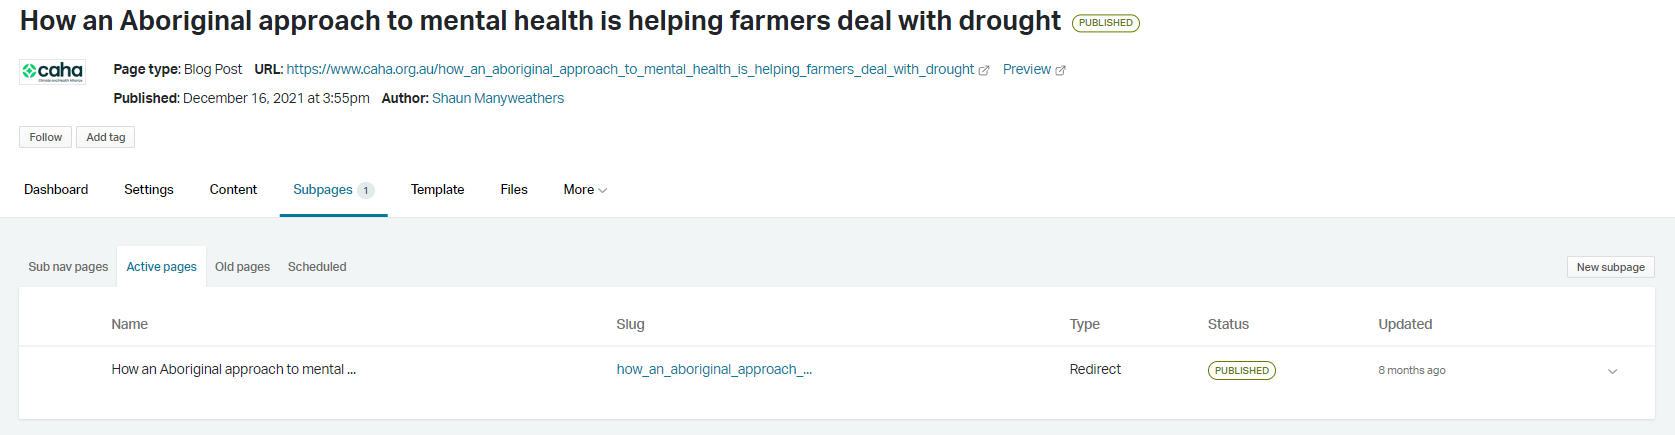
Task: Go to the Content tab
Action: [x=233, y=190]
